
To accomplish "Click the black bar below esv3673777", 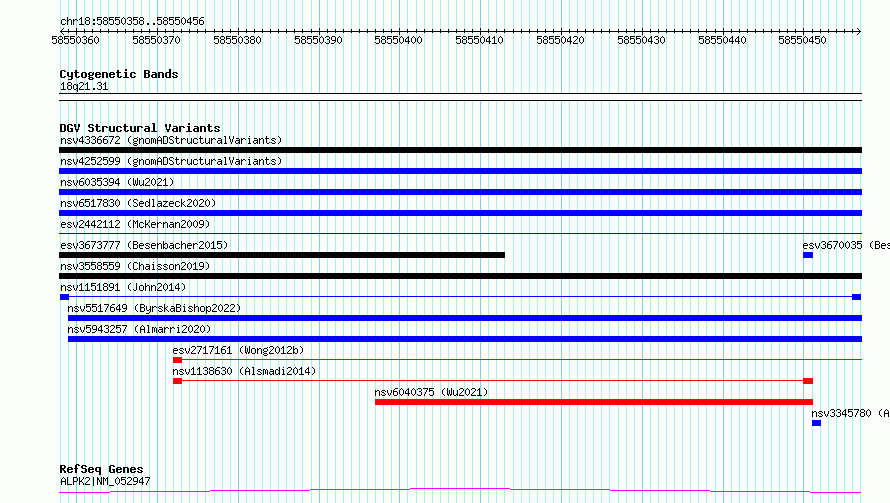I will coord(282,255).
